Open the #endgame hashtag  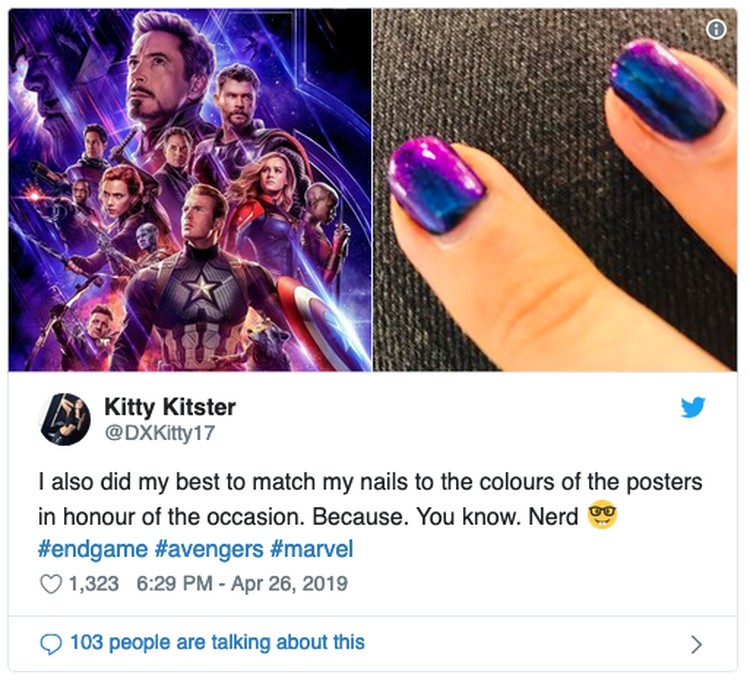point(93,549)
